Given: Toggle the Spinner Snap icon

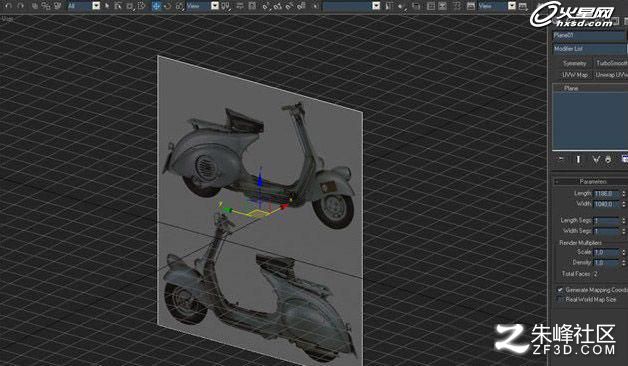Looking at the screenshot, I should point(301,6).
